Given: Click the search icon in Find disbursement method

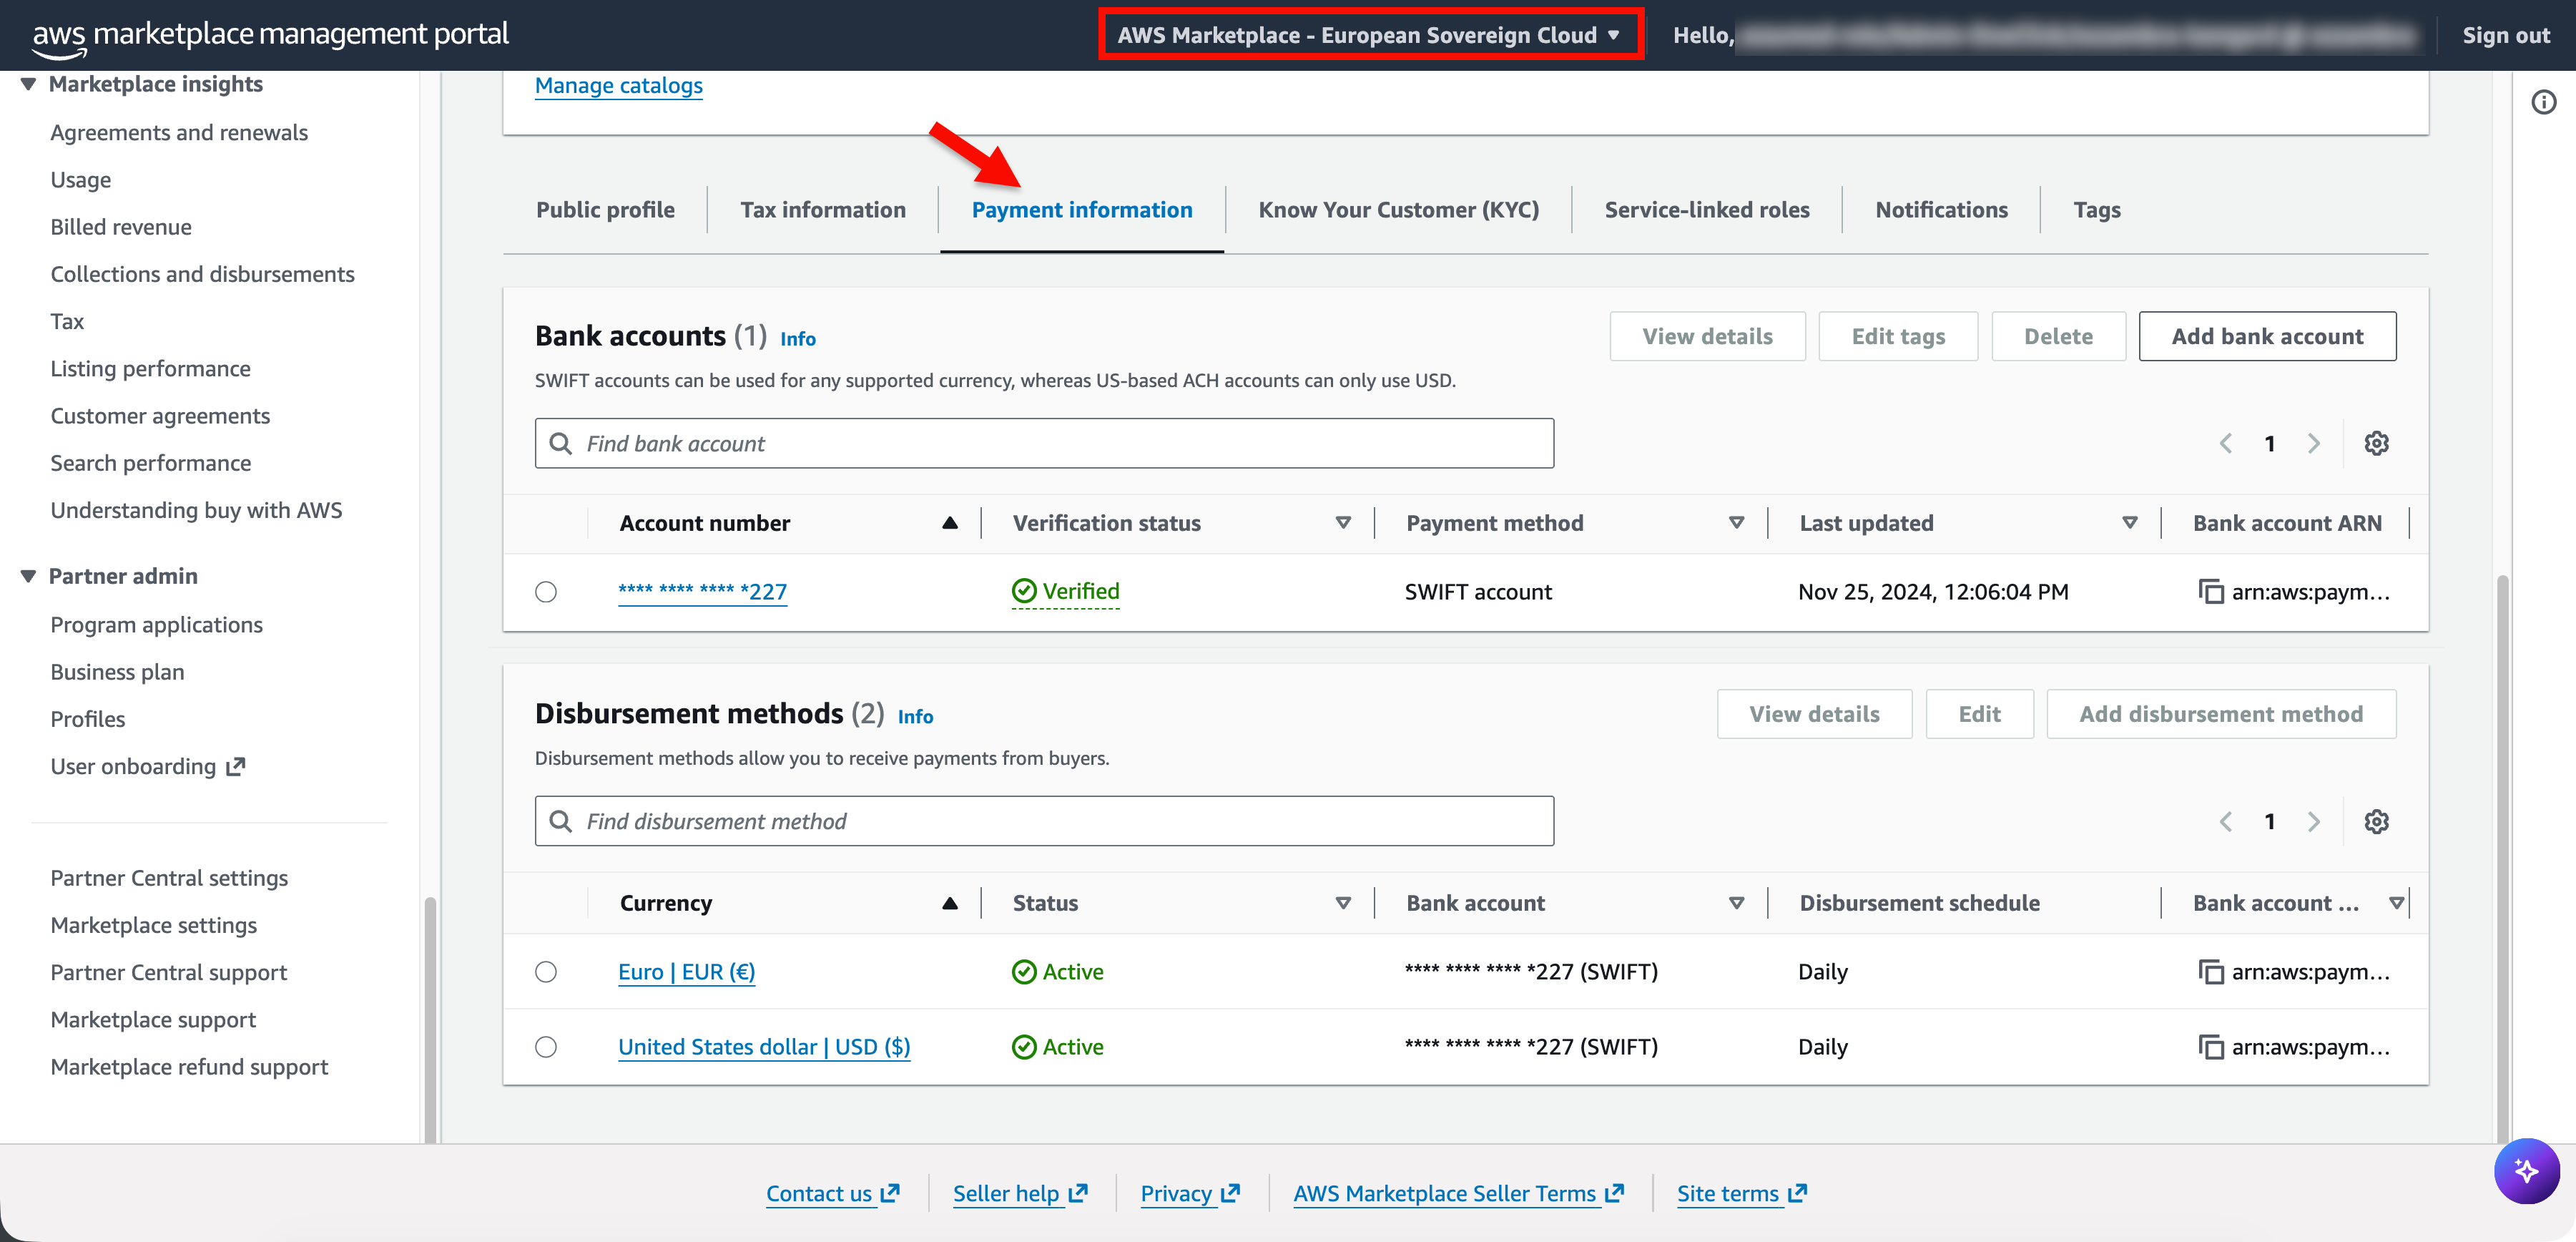Looking at the screenshot, I should [x=561, y=821].
